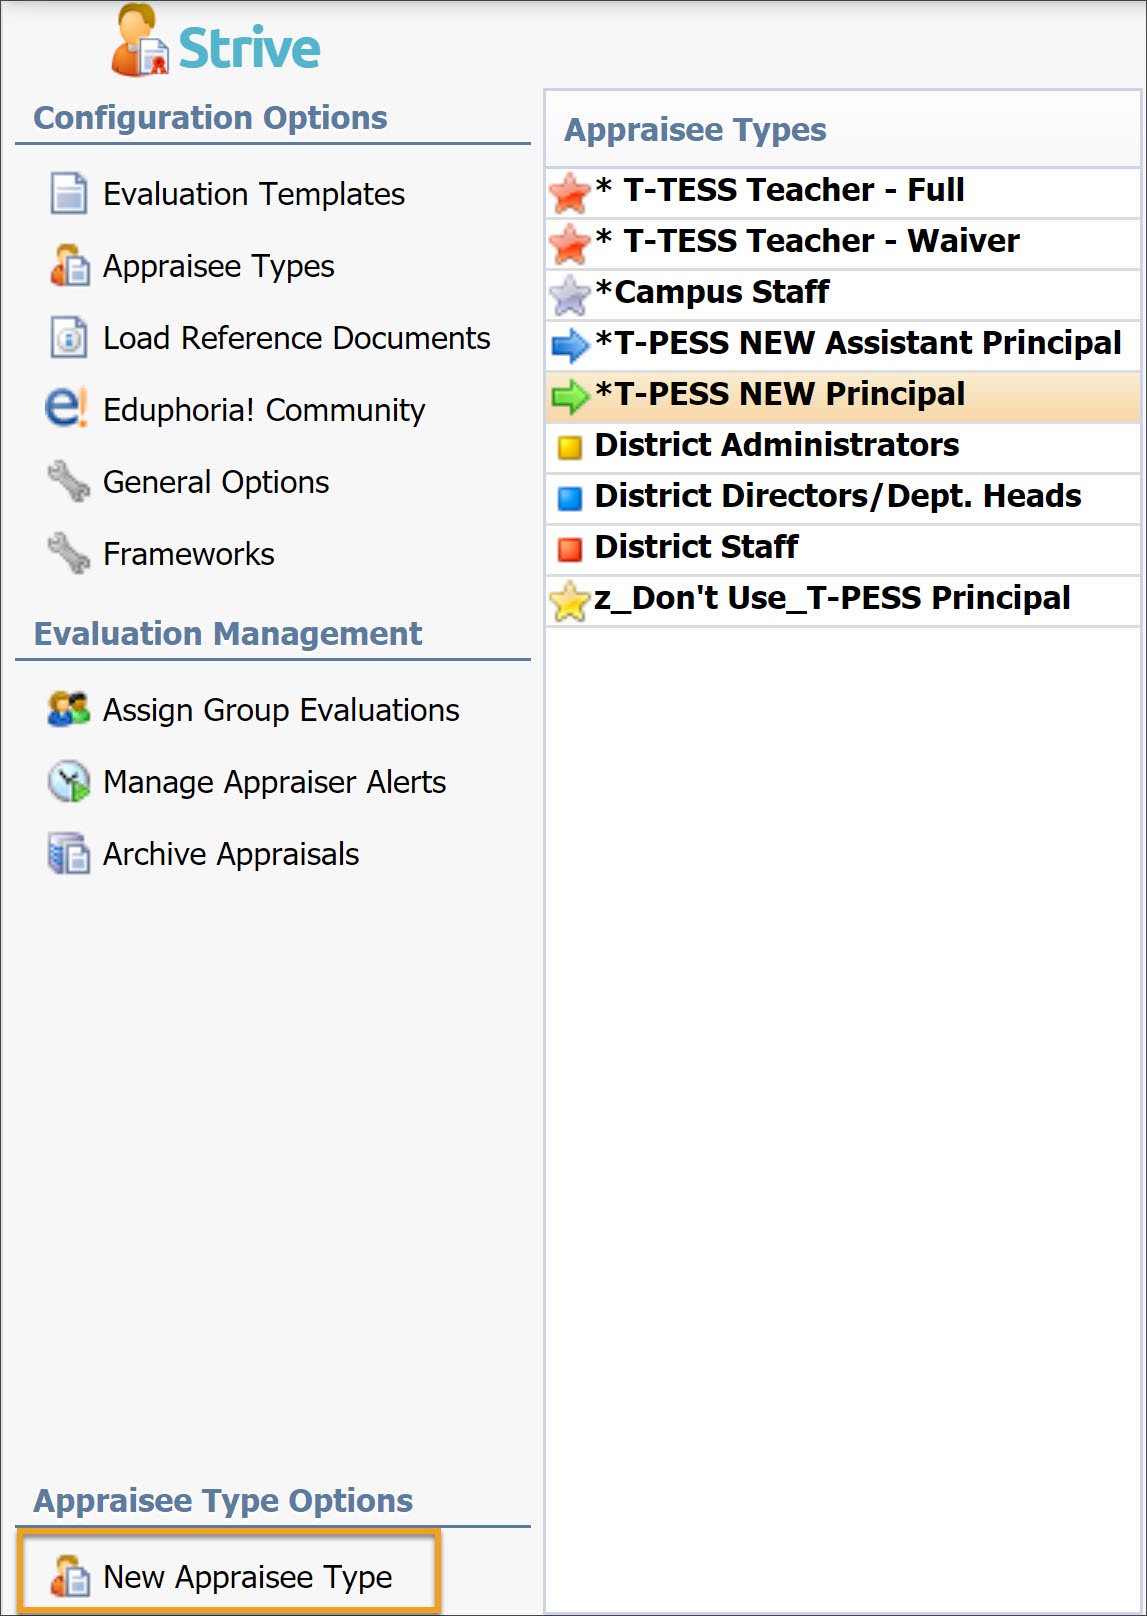
Task: Select z_Don't Use_T-PESS Principal entry
Action: point(843,599)
